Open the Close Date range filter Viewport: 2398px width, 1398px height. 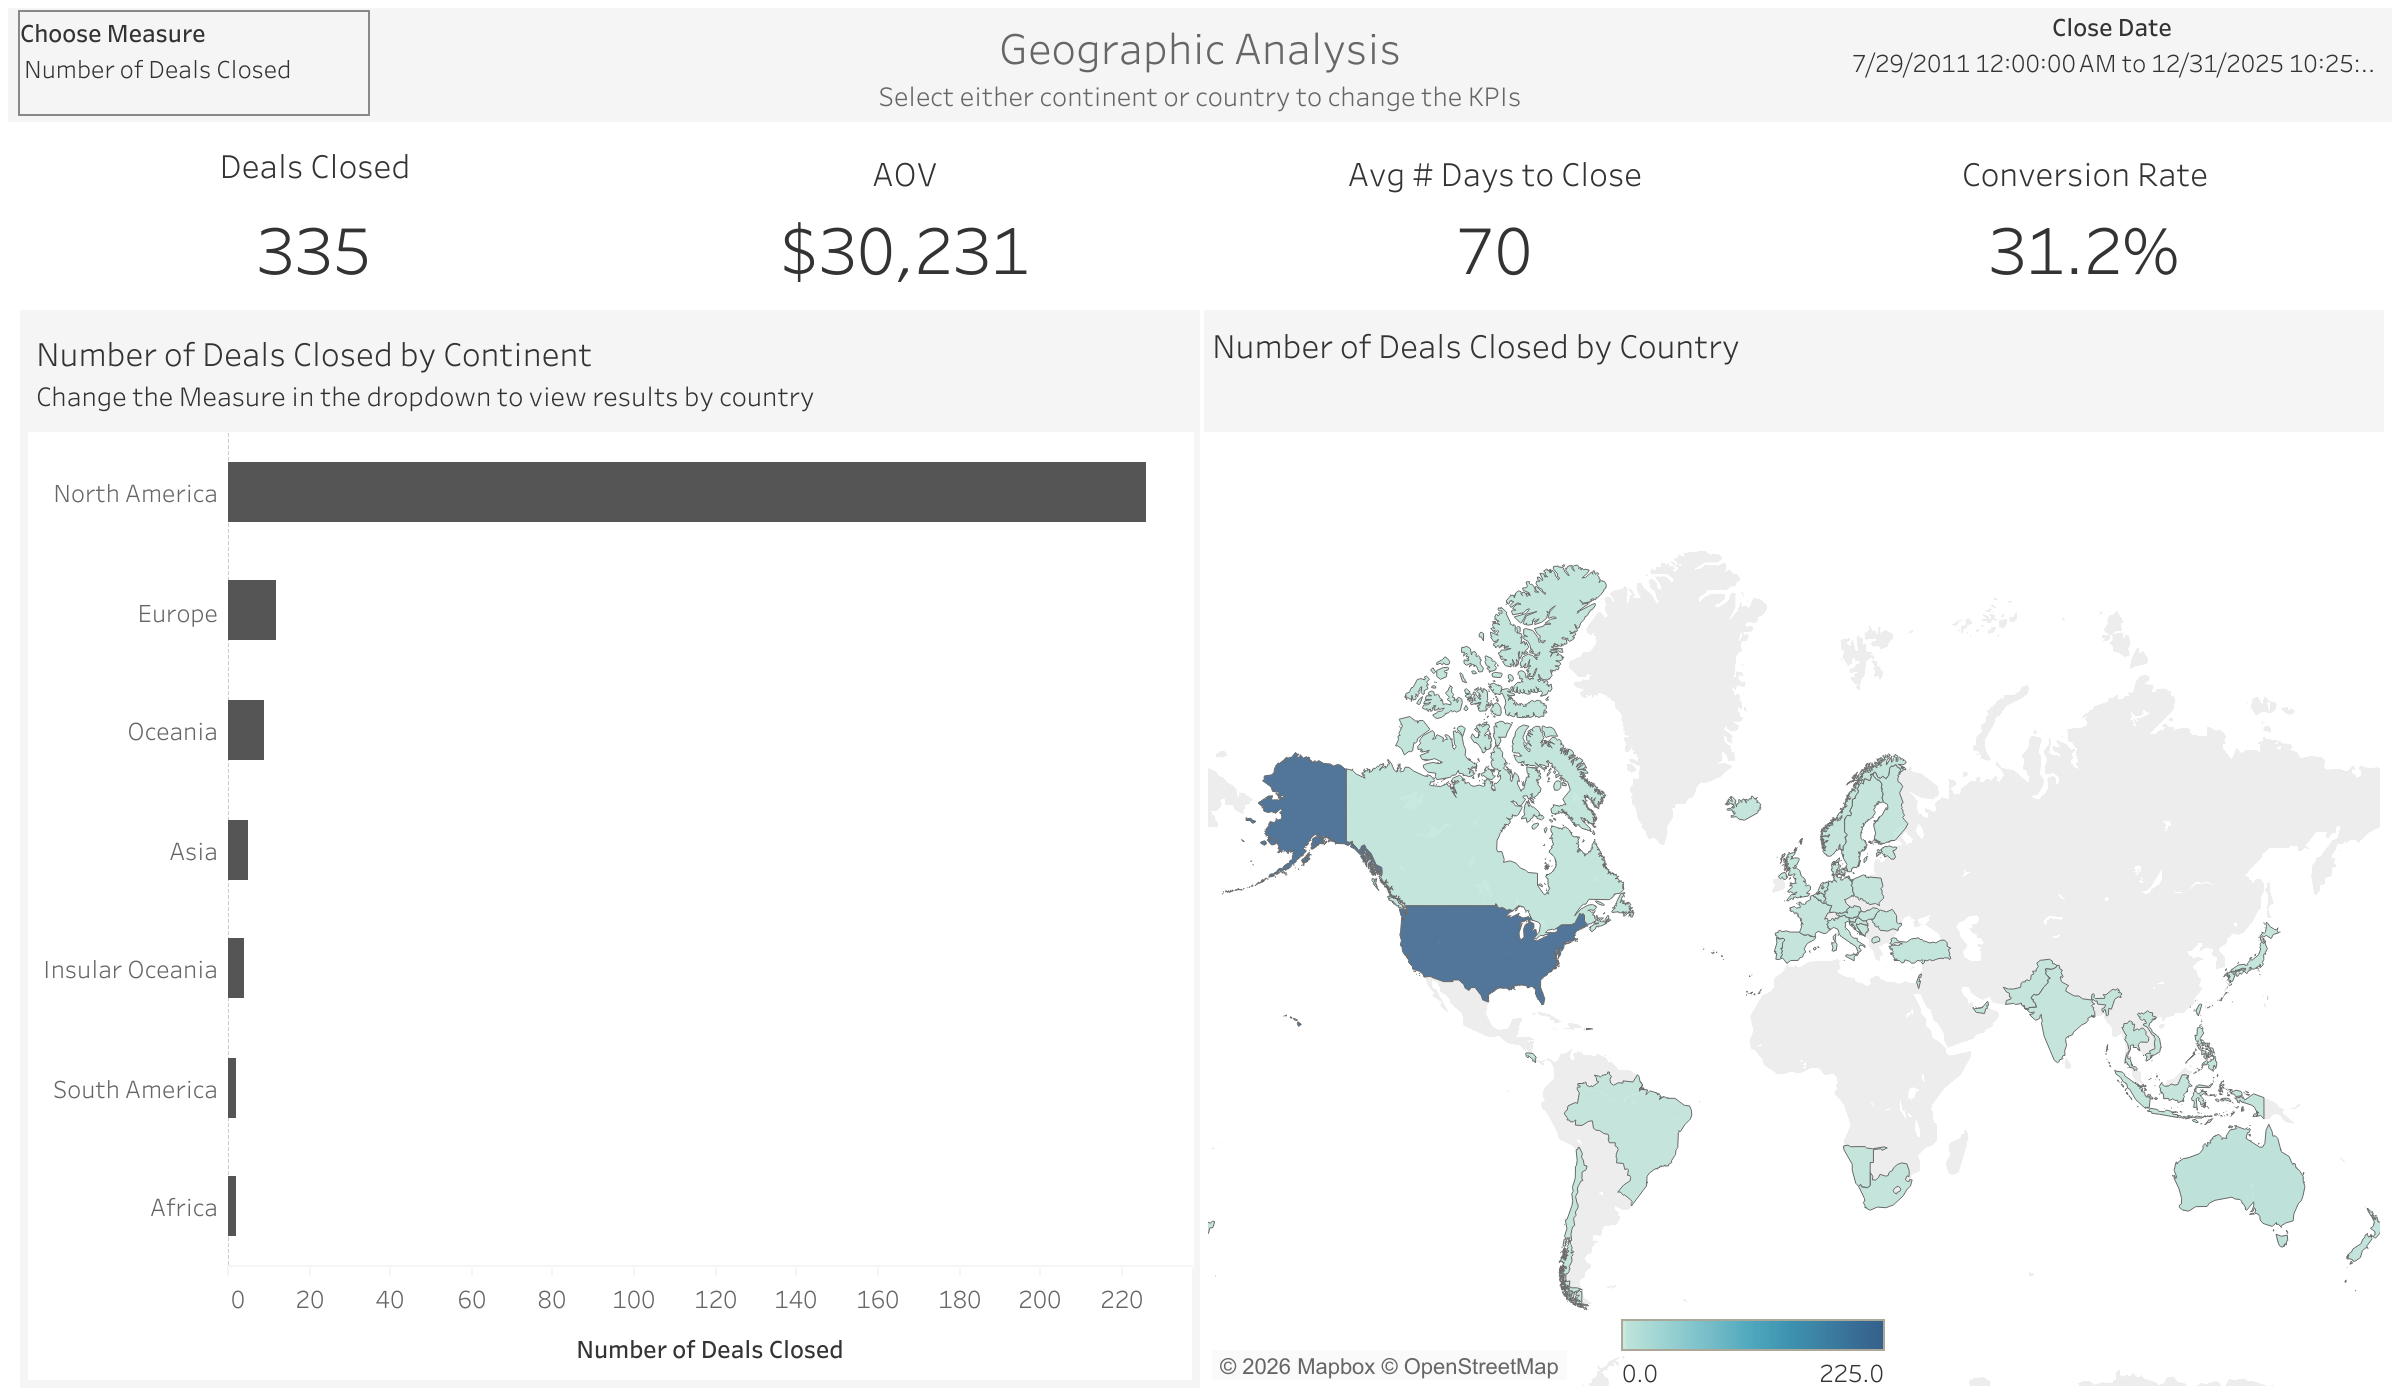tap(2112, 64)
